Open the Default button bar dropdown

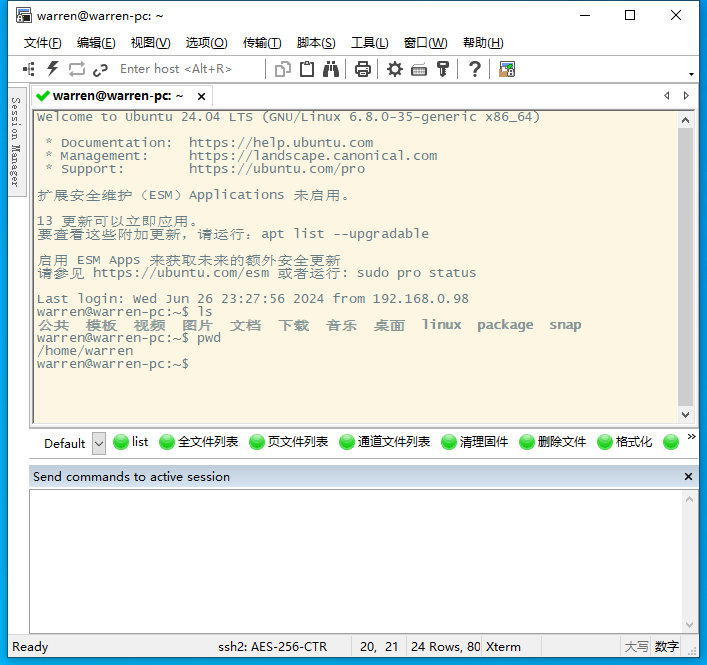pyautogui.click(x=99, y=443)
